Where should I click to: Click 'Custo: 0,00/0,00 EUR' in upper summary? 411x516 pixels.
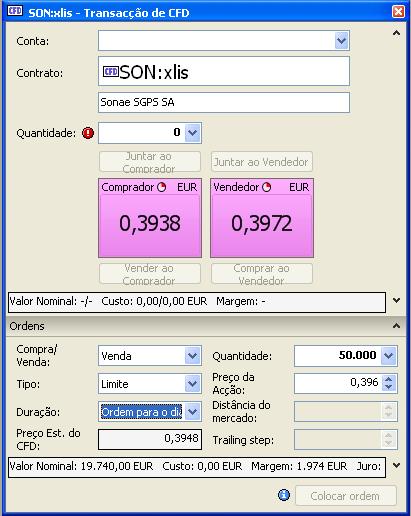[x=154, y=301]
